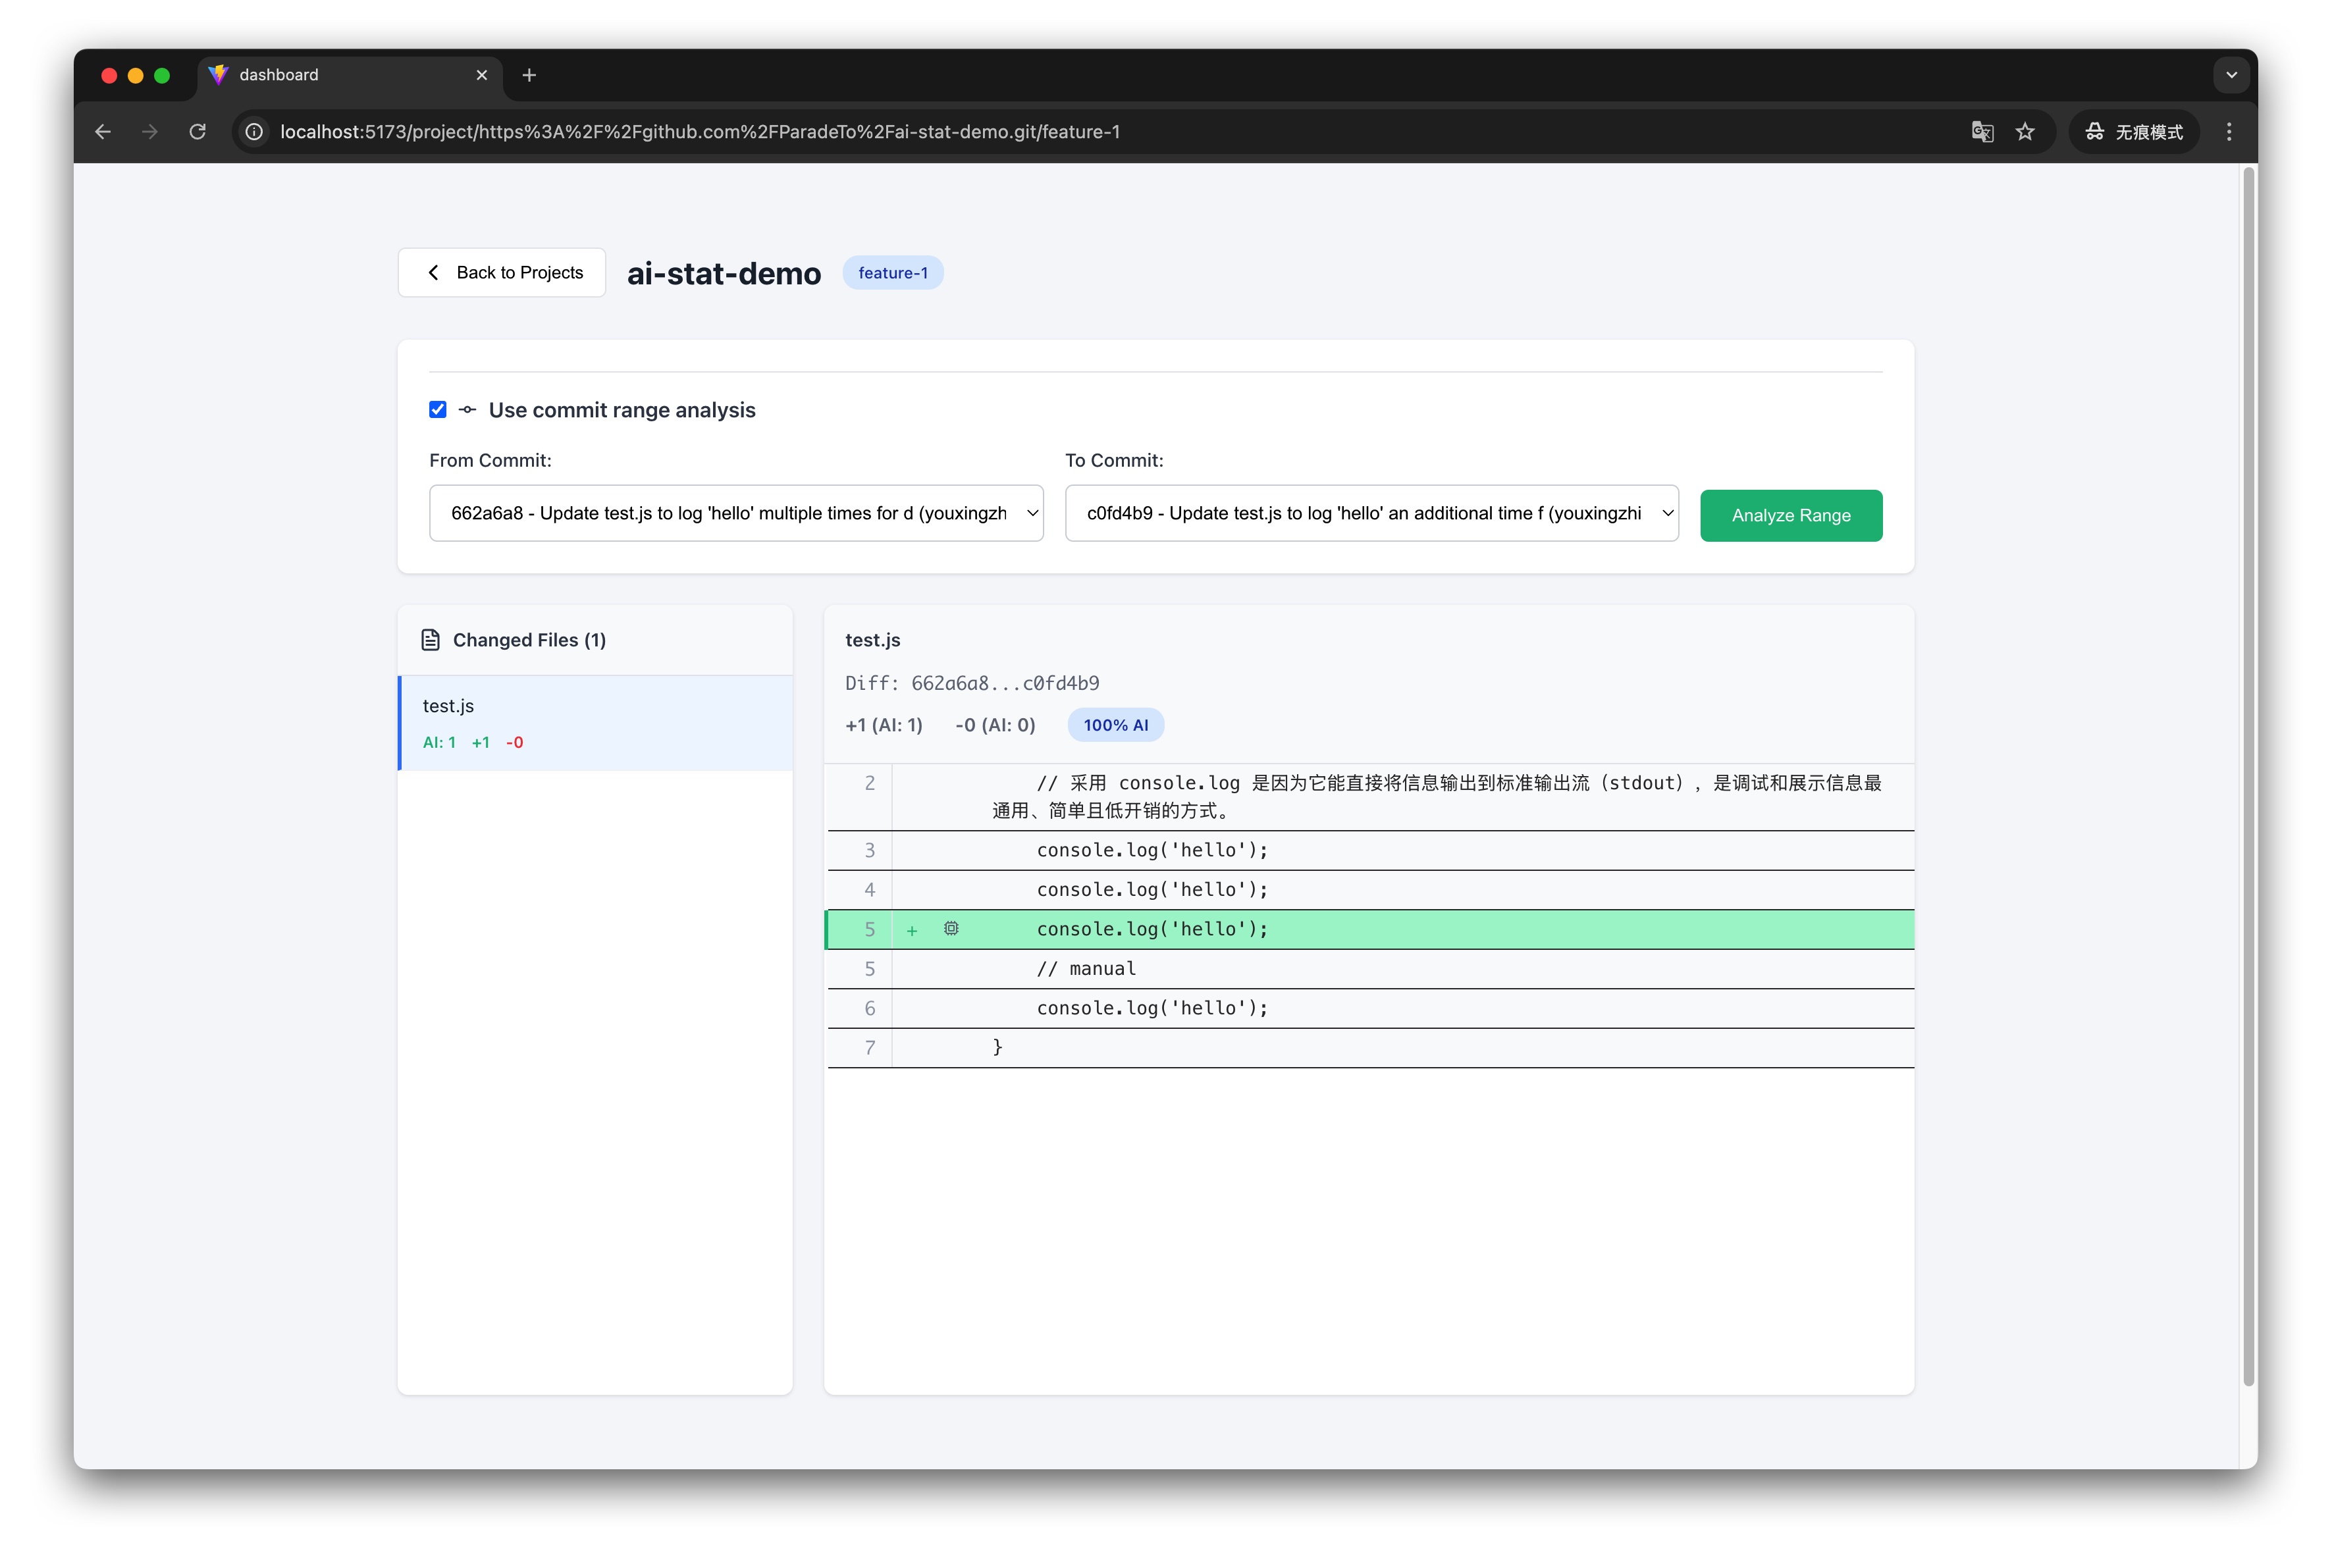
Task: Reload the current page
Action: (x=197, y=131)
